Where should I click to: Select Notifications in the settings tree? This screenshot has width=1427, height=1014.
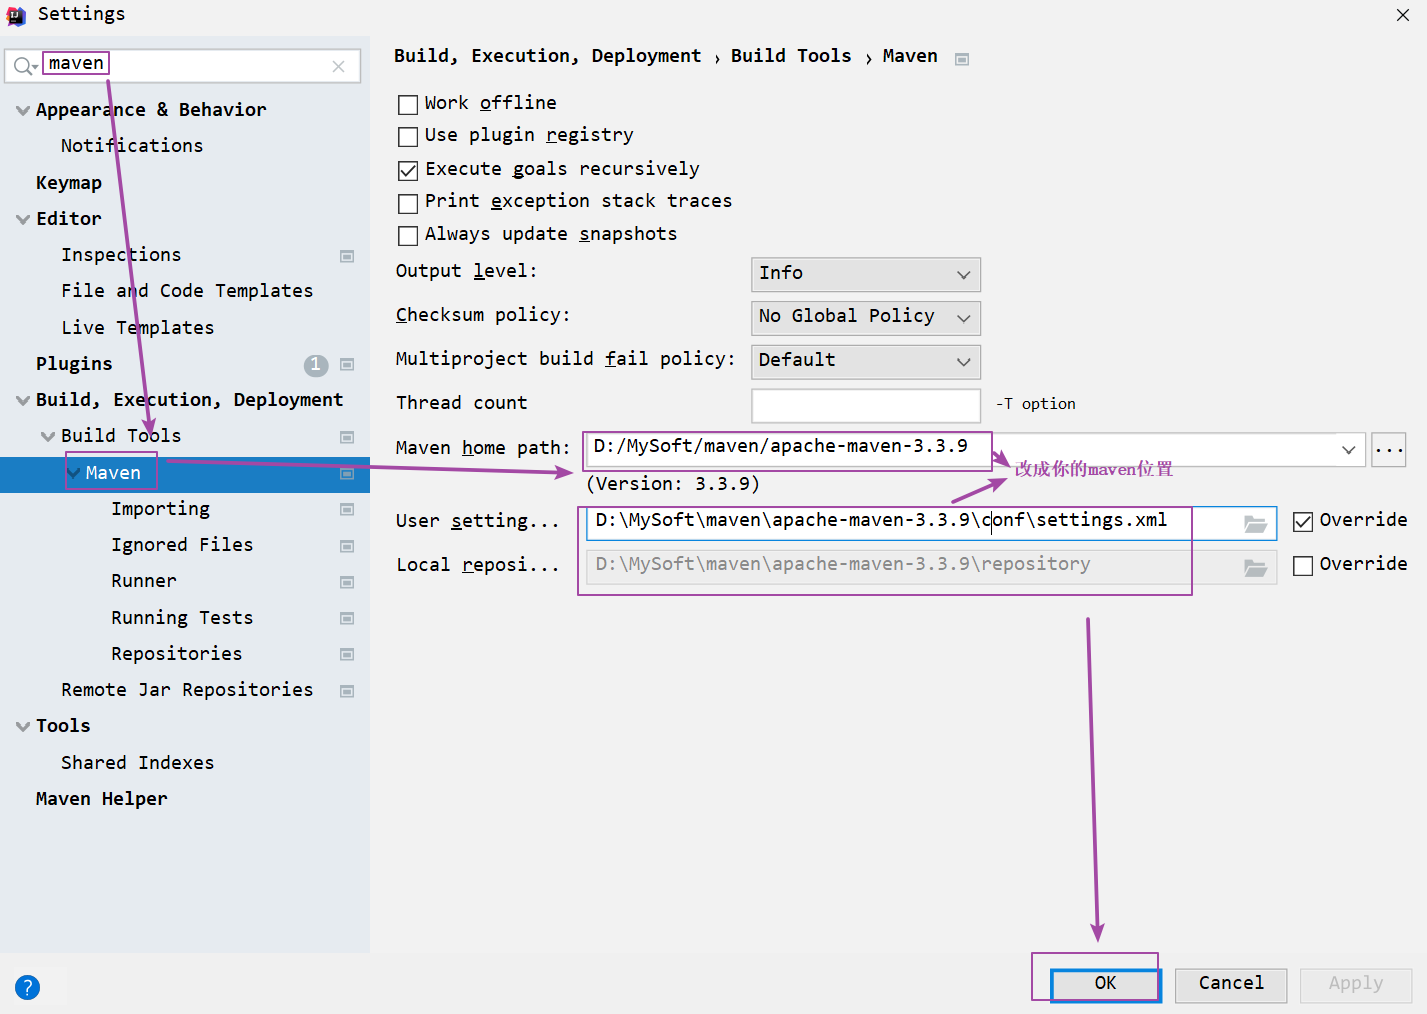[x=132, y=146]
